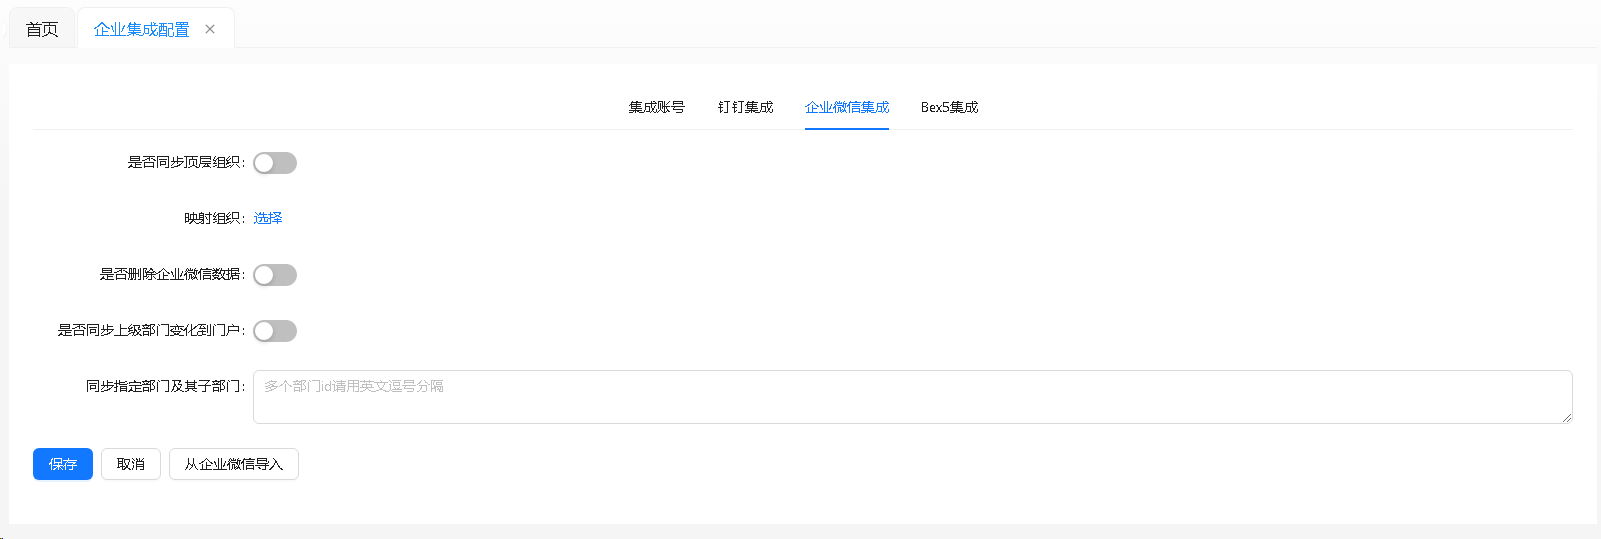Click 从企业微信导入 button
The height and width of the screenshot is (539, 1601).
tap(234, 464)
